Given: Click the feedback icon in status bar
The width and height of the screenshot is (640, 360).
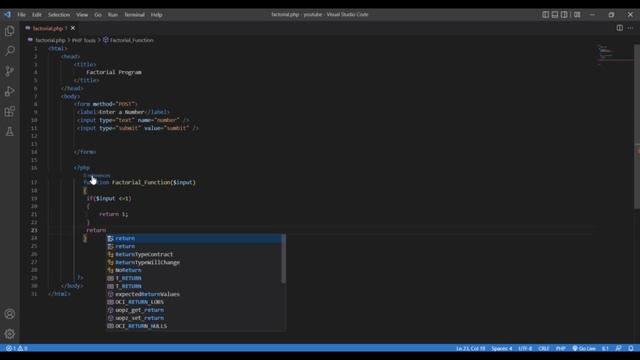Looking at the screenshot, I should (x=619, y=348).
